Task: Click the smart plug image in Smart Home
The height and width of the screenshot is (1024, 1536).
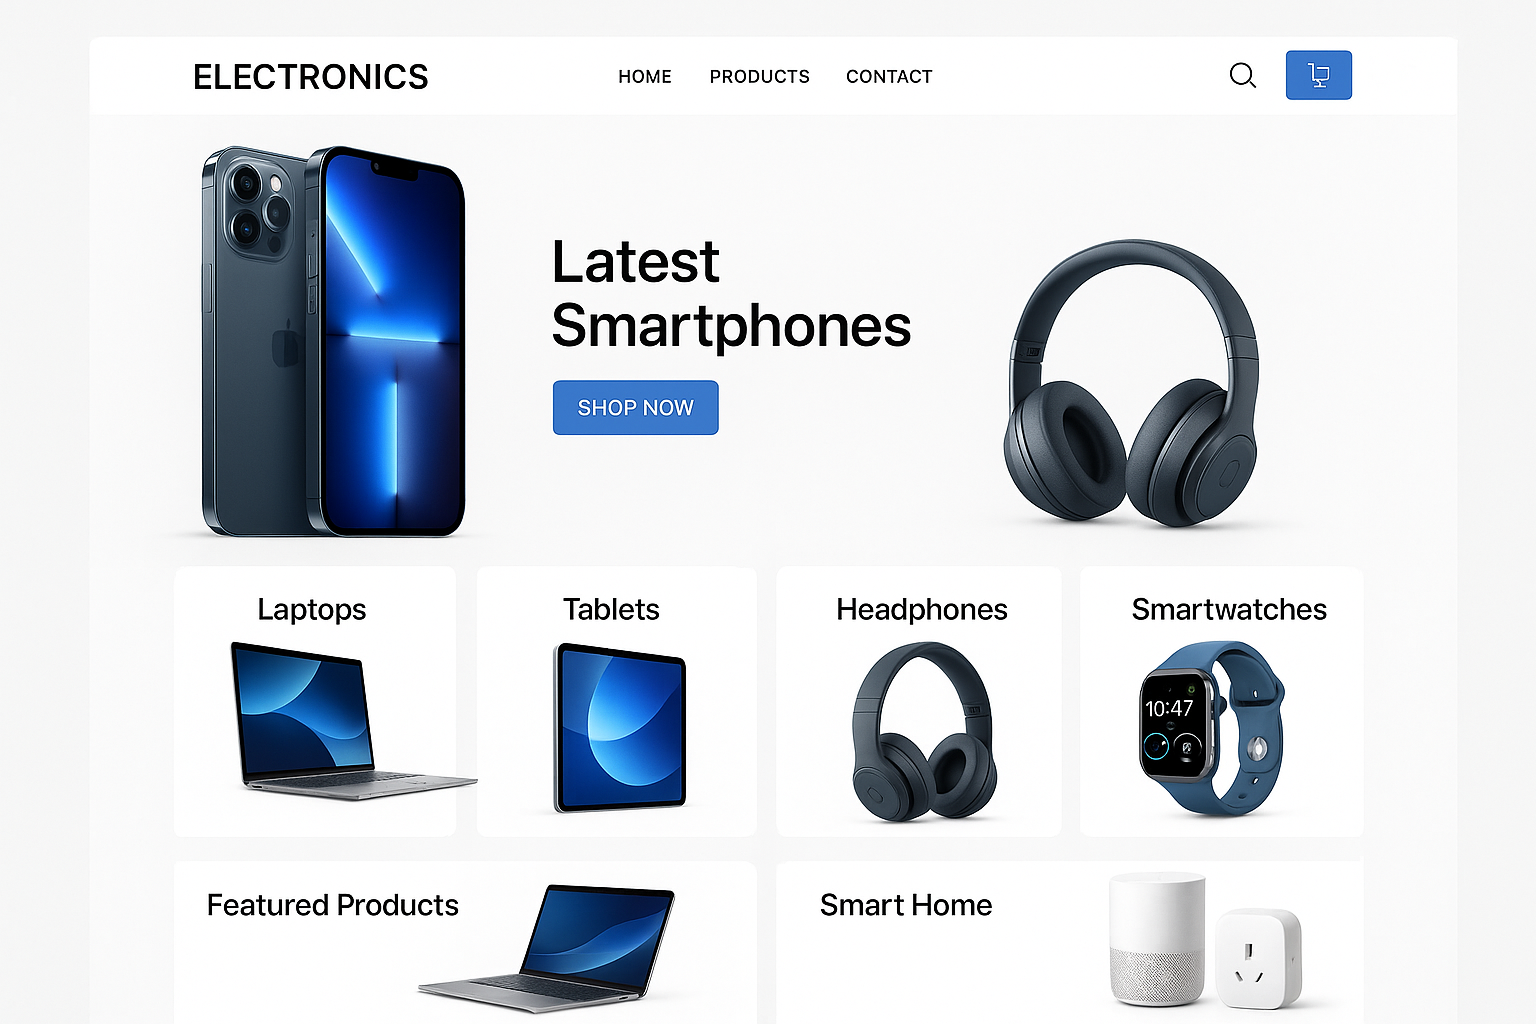Action: (x=1259, y=958)
